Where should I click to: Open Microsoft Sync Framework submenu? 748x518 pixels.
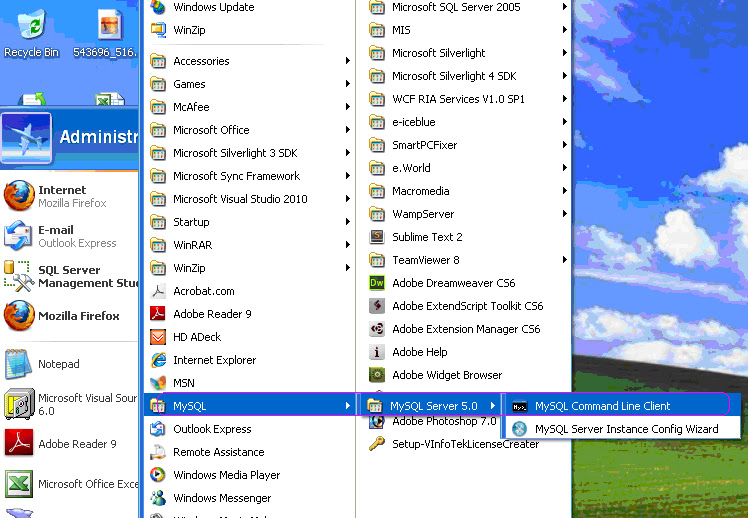[x=249, y=176]
